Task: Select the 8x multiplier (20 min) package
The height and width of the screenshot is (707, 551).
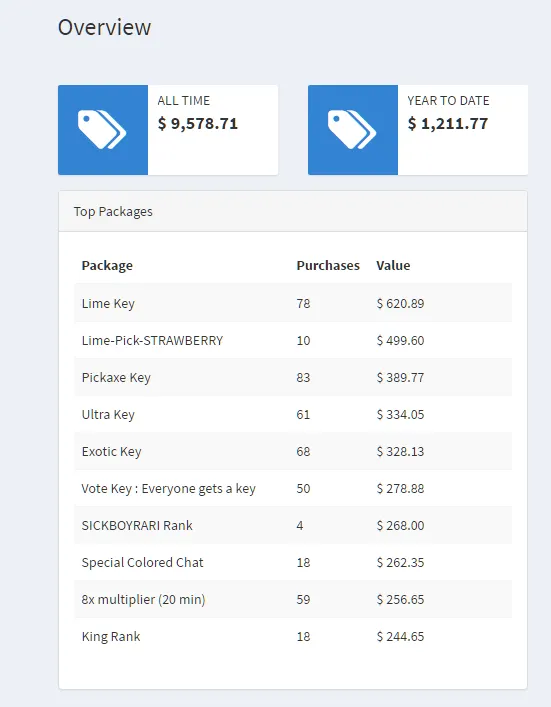Action: click(143, 599)
